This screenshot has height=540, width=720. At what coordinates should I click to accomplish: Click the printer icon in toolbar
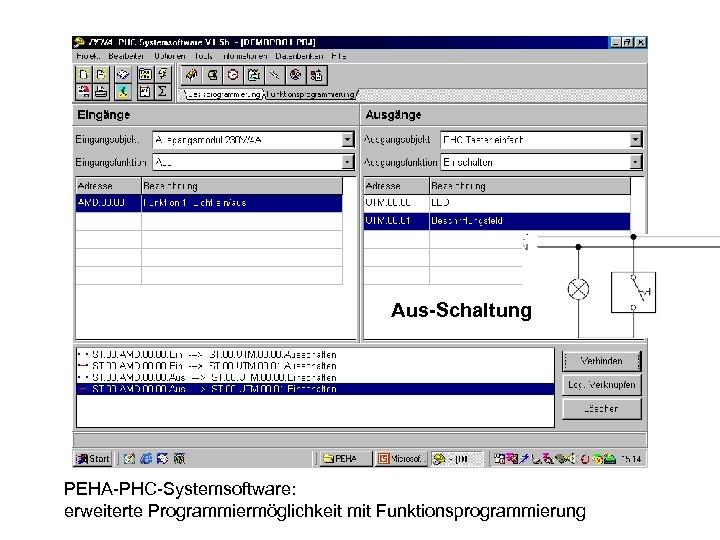click(x=101, y=91)
